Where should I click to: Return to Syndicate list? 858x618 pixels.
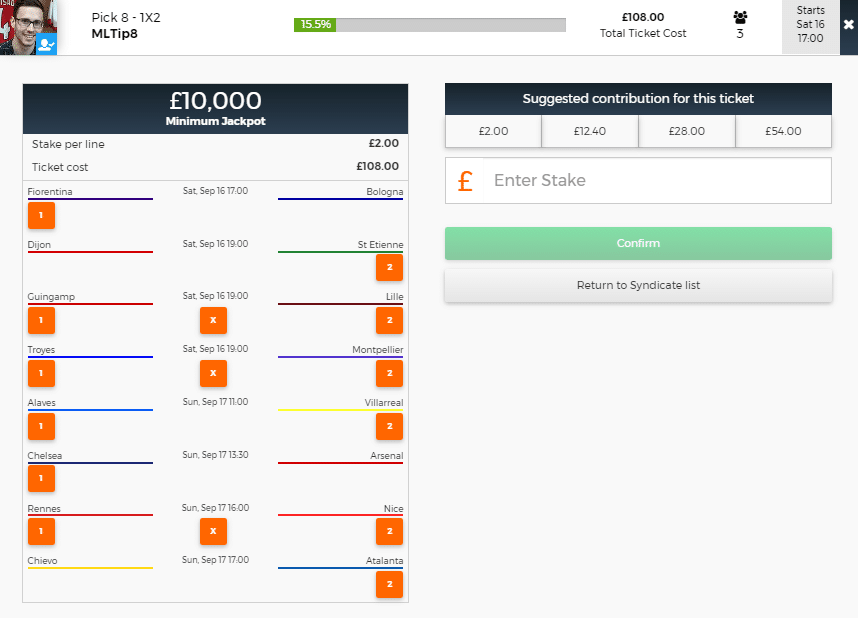[638, 285]
